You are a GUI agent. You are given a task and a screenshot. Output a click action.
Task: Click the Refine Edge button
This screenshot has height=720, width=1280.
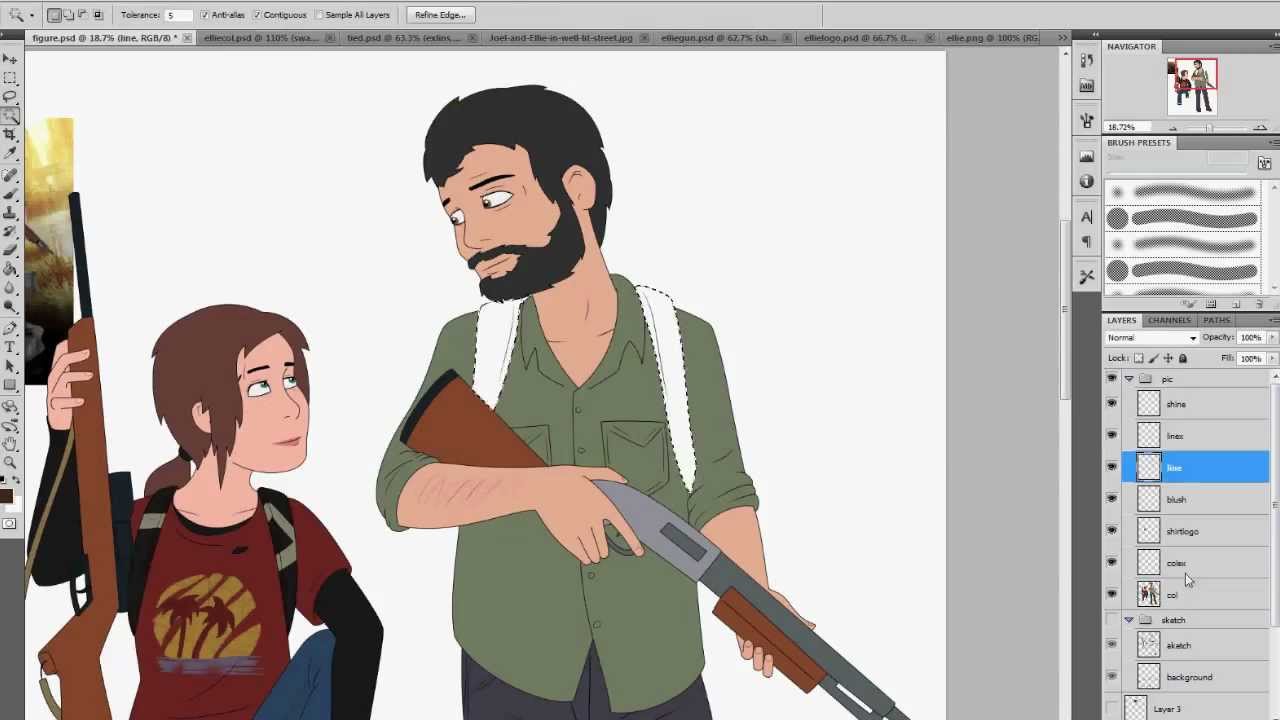[x=440, y=15]
